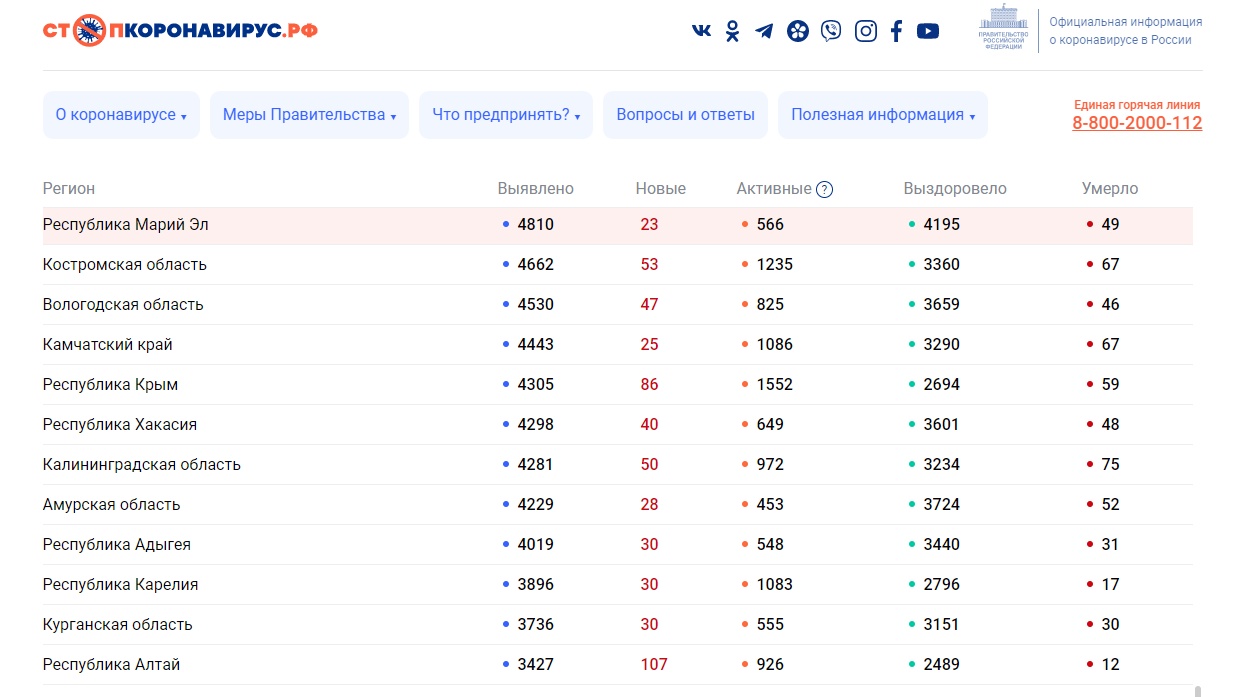Viewport: 1235px width, 697px height.
Task: Click the YouTube icon
Action: (928, 31)
